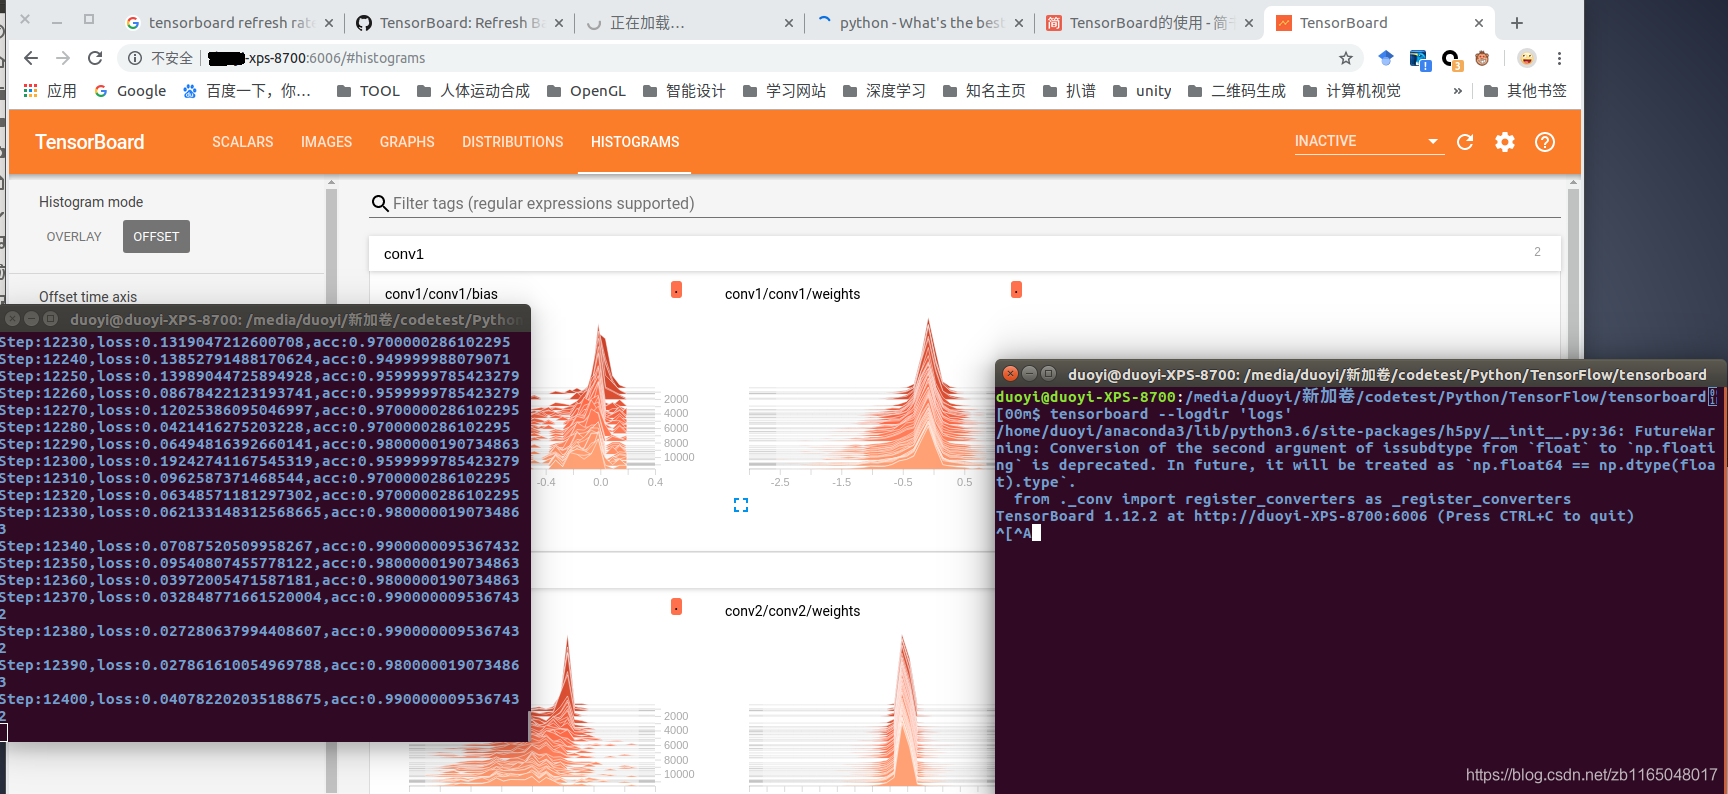Close the left training-log terminal window

click(12, 319)
